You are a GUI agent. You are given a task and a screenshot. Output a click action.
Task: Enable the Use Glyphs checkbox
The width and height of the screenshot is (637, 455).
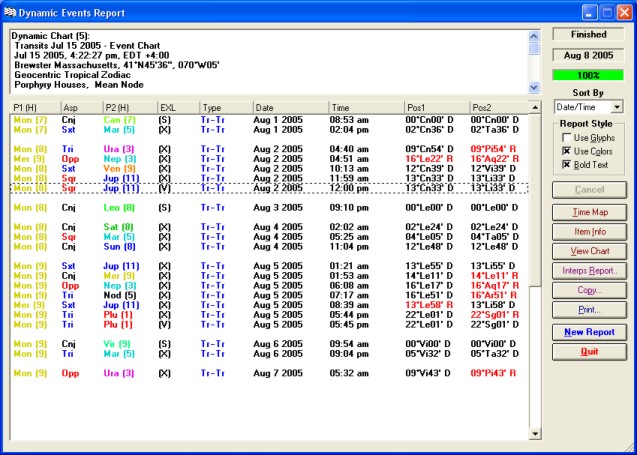click(565, 137)
